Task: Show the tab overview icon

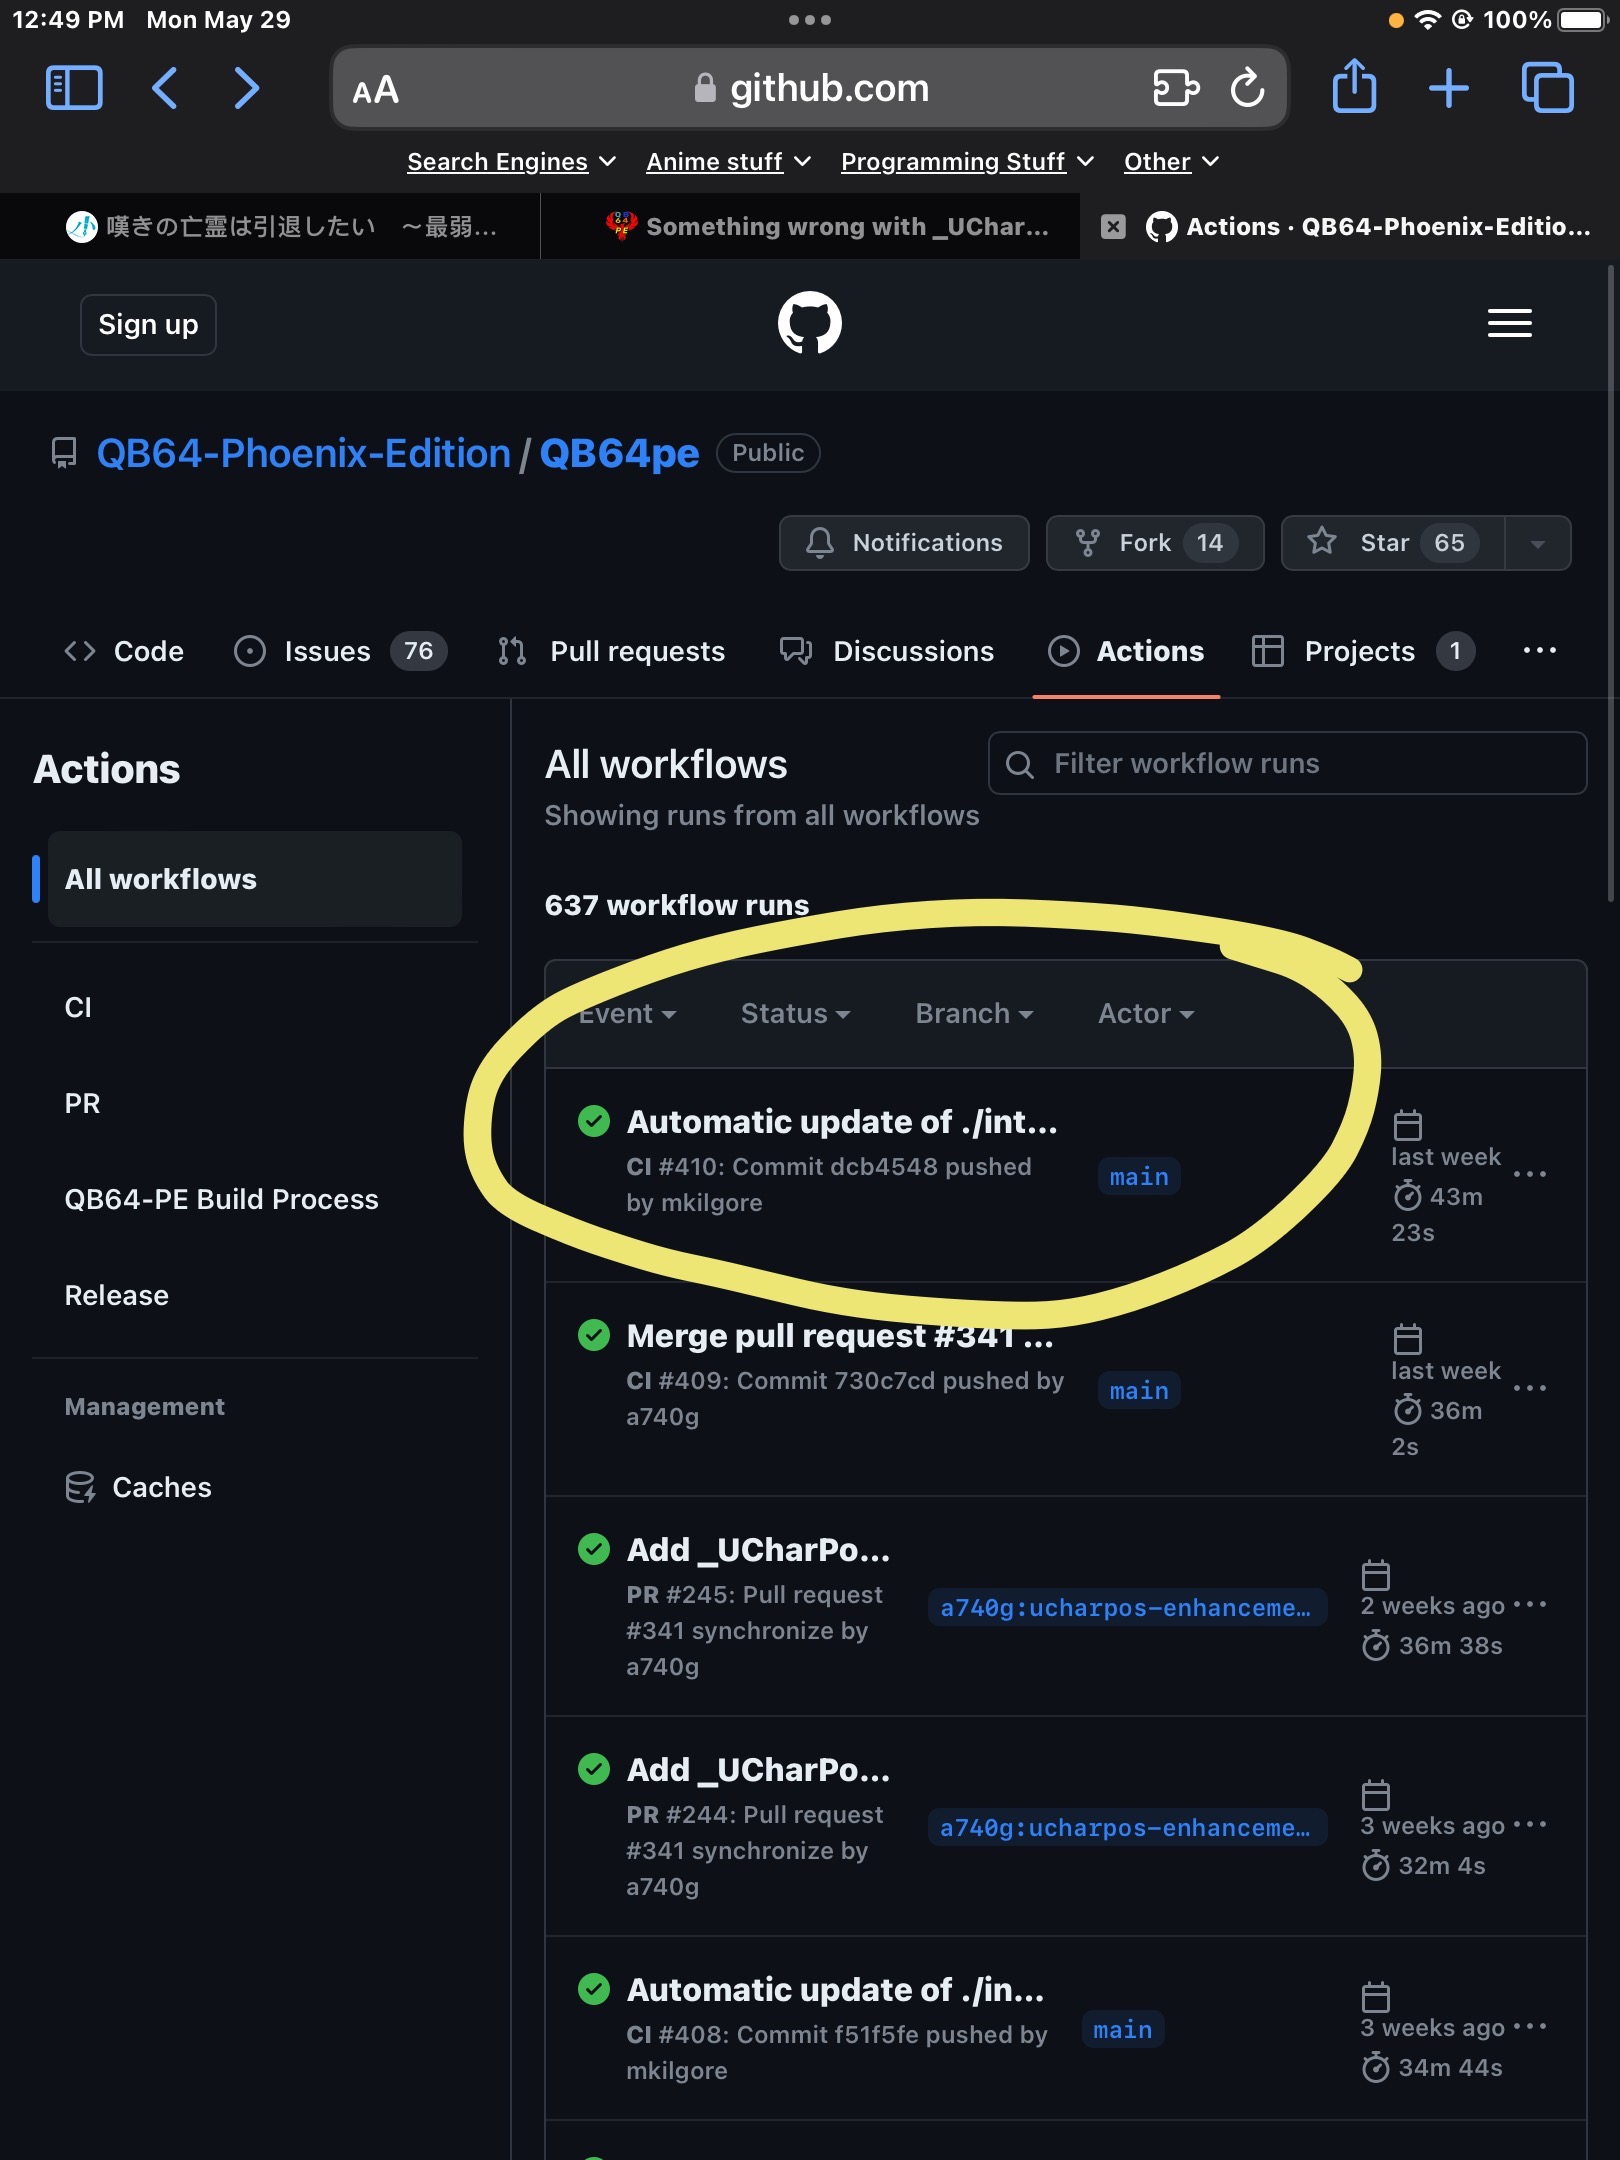Action: point(1547,88)
